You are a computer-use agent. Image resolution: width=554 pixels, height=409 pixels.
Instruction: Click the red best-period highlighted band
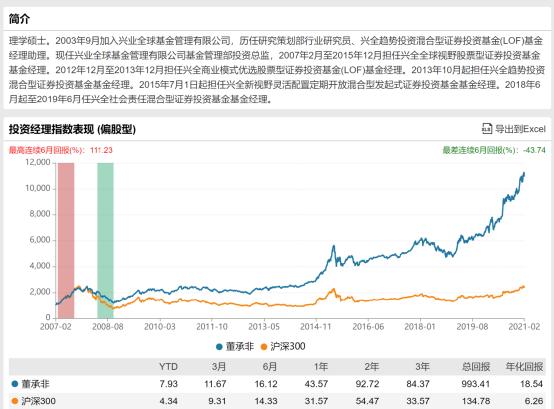pos(66,241)
